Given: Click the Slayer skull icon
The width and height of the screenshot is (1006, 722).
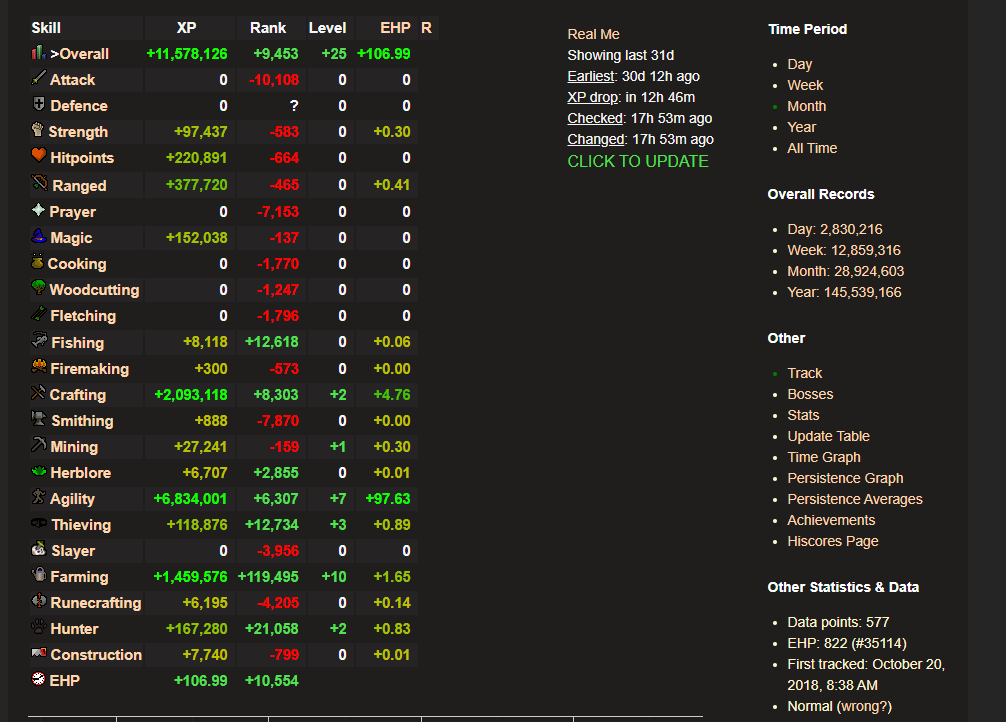Looking at the screenshot, I should coord(38,549).
